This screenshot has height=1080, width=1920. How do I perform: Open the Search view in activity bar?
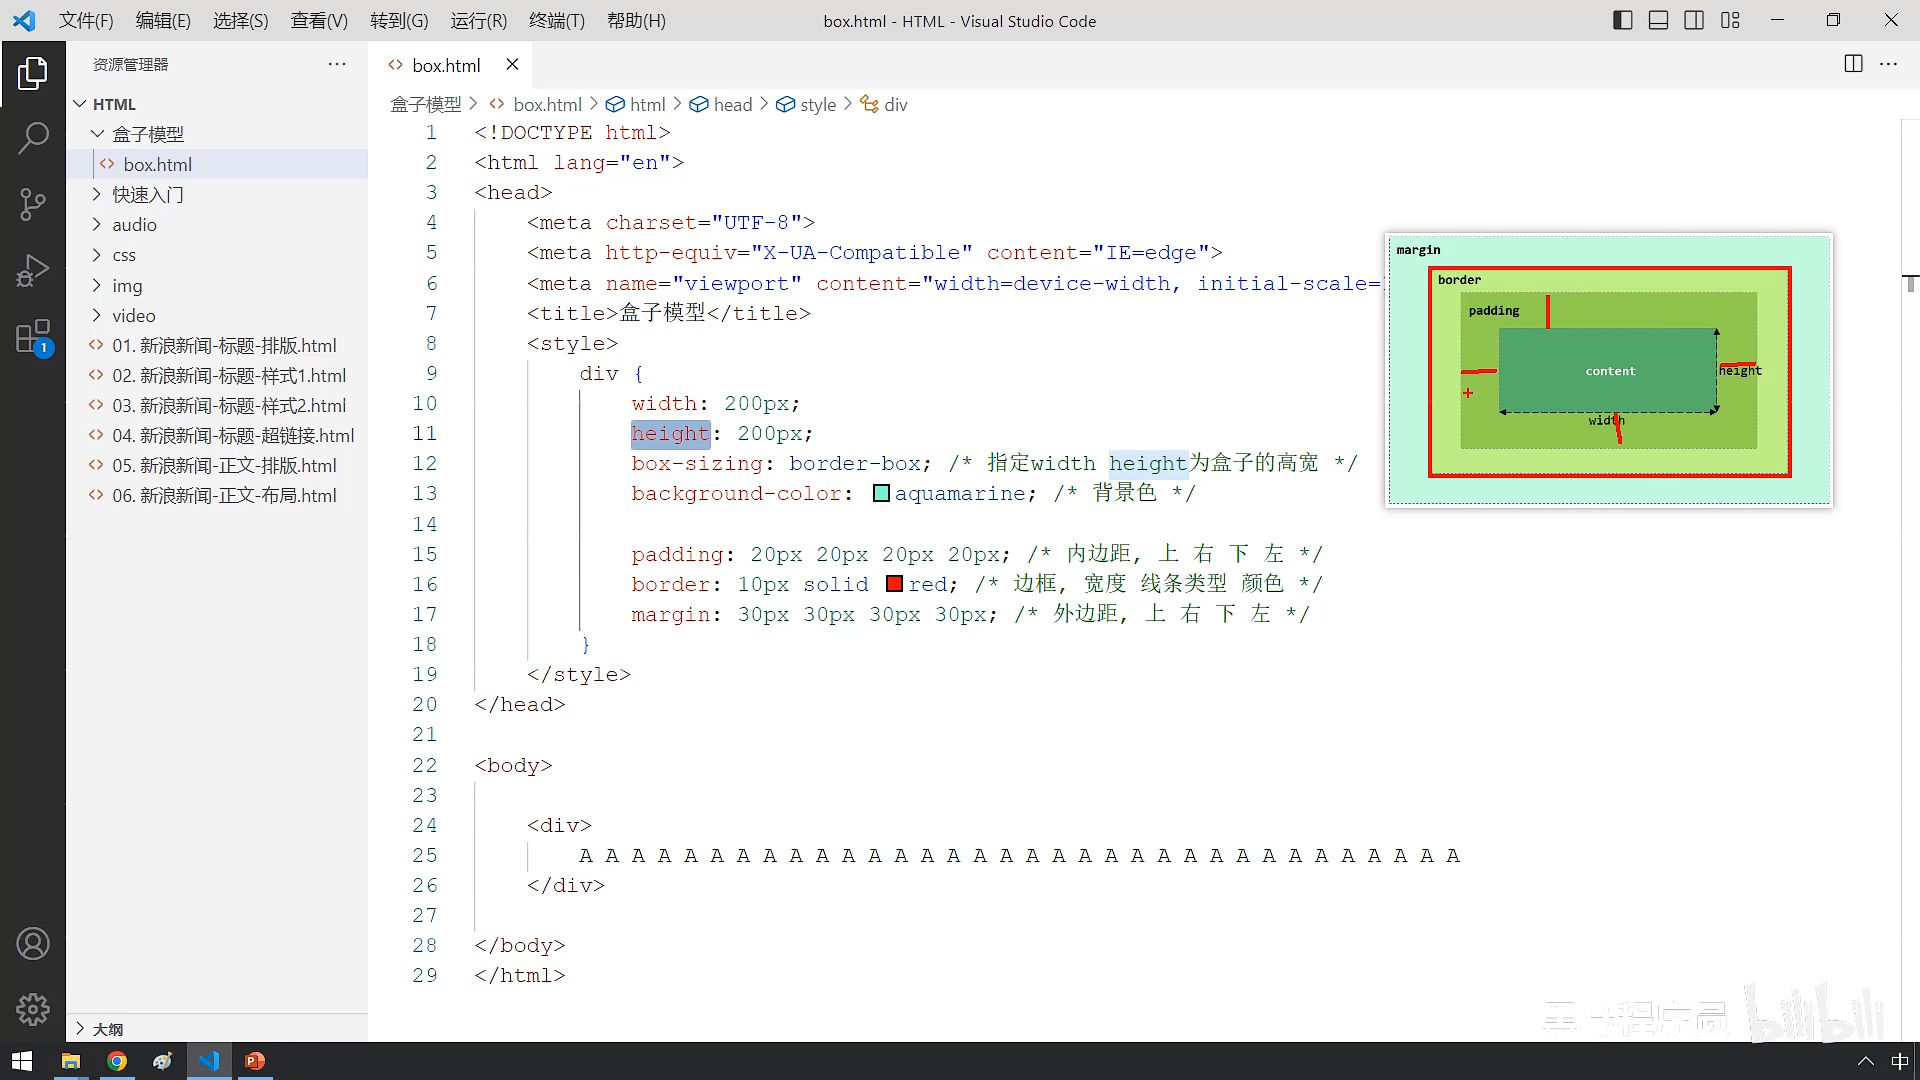(x=33, y=138)
